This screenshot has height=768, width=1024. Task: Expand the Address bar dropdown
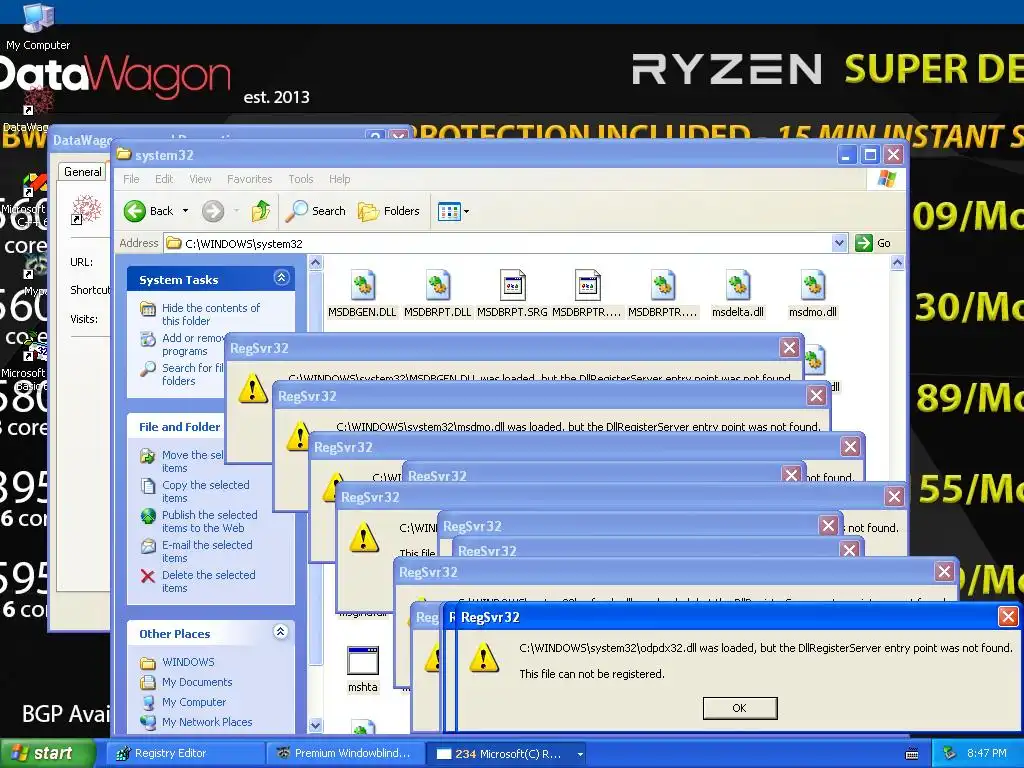point(840,243)
